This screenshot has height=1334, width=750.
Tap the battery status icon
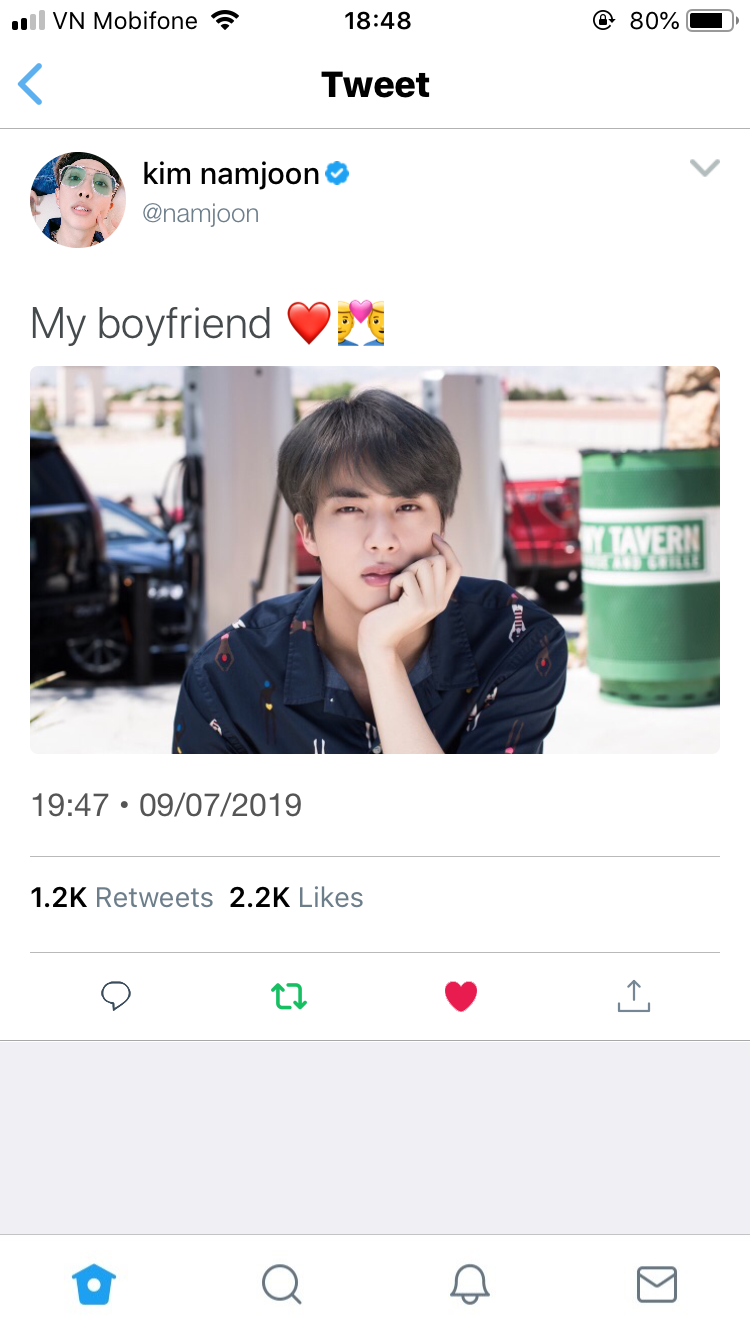pyautogui.click(x=712, y=20)
